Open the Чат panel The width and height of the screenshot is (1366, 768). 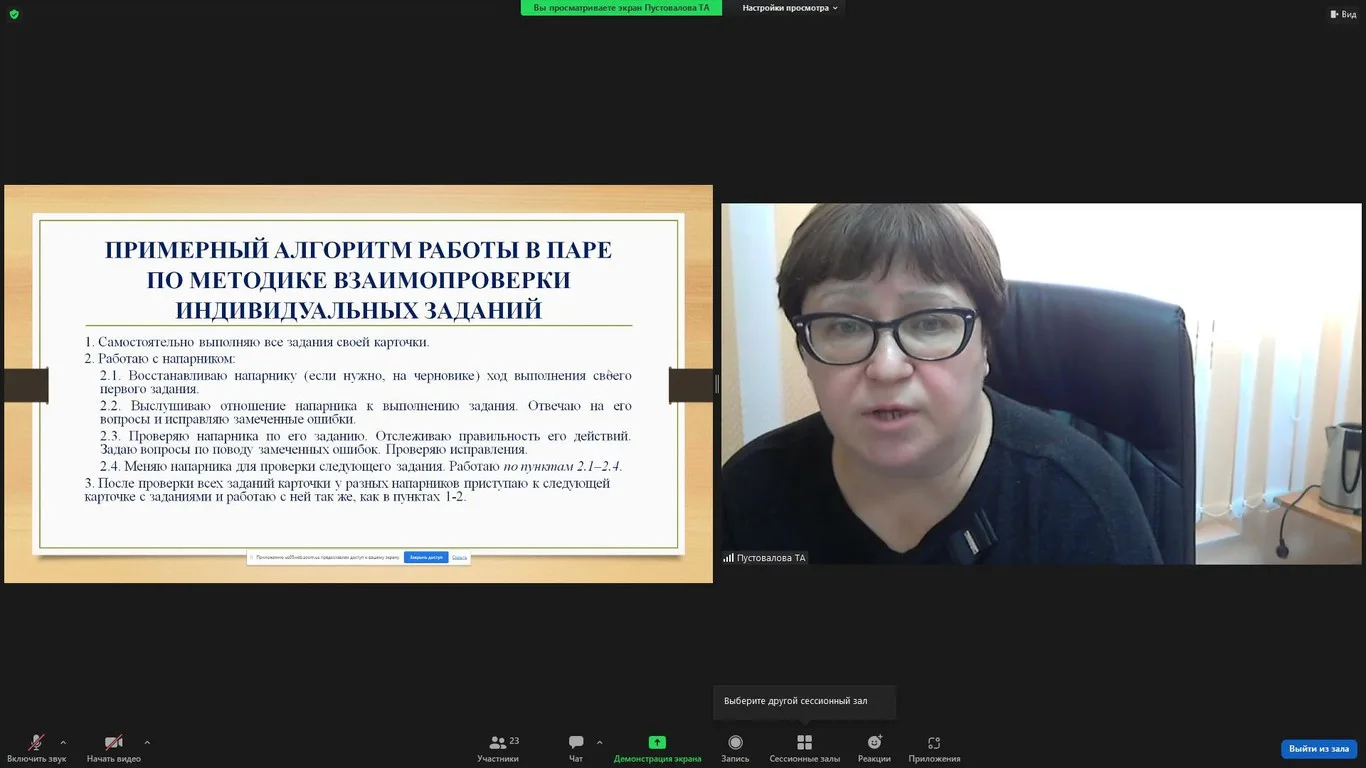(x=576, y=747)
